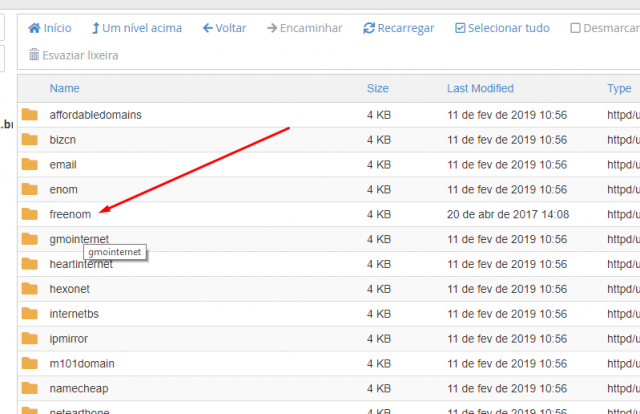This screenshot has width=640, height=414.
Task: Click Encaminhar forward button
Action: 304,28
